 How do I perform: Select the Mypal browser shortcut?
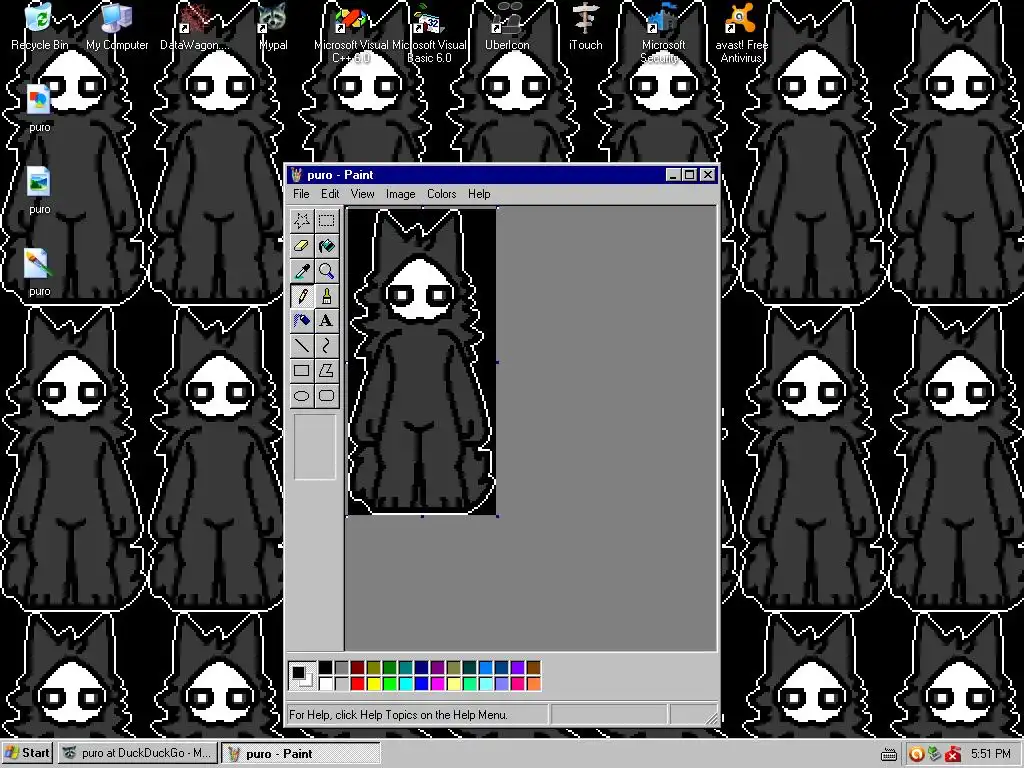pos(273,26)
